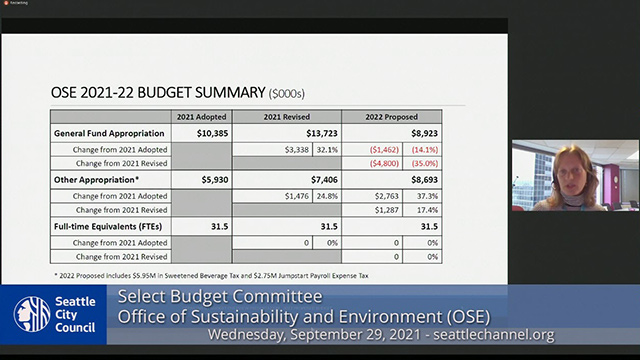Screen dimensions: 640x360
Task: Click the footnote about Sweetened Beverage Tax
Action: (211, 276)
